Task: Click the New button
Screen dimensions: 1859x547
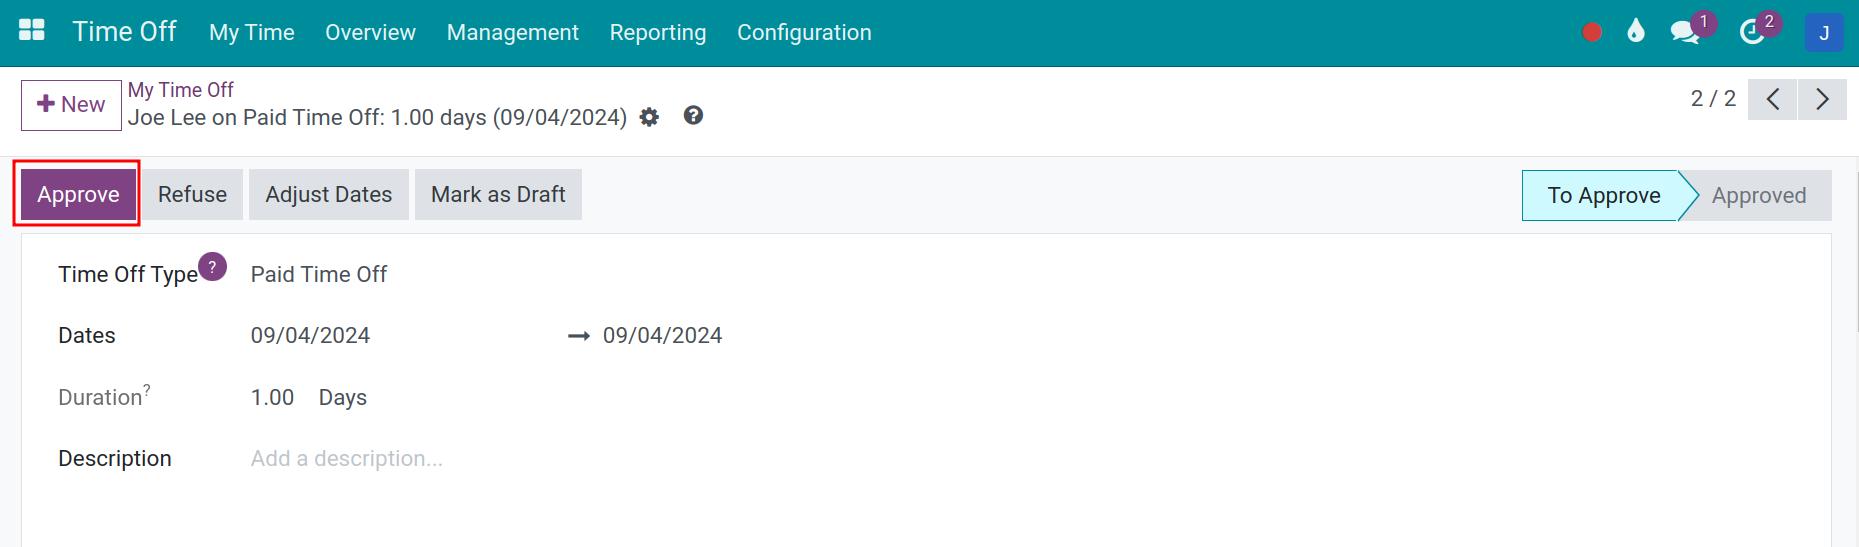Action: click(x=71, y=105)
